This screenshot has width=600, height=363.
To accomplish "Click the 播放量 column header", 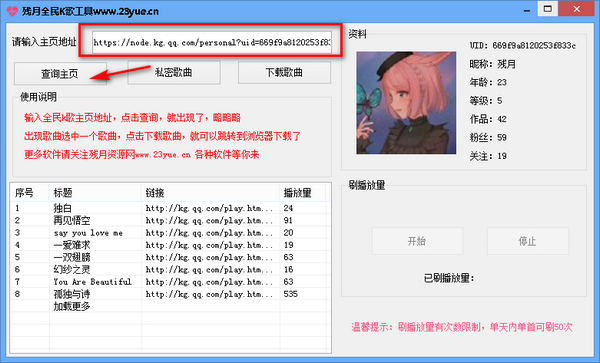I will (302, 193).
